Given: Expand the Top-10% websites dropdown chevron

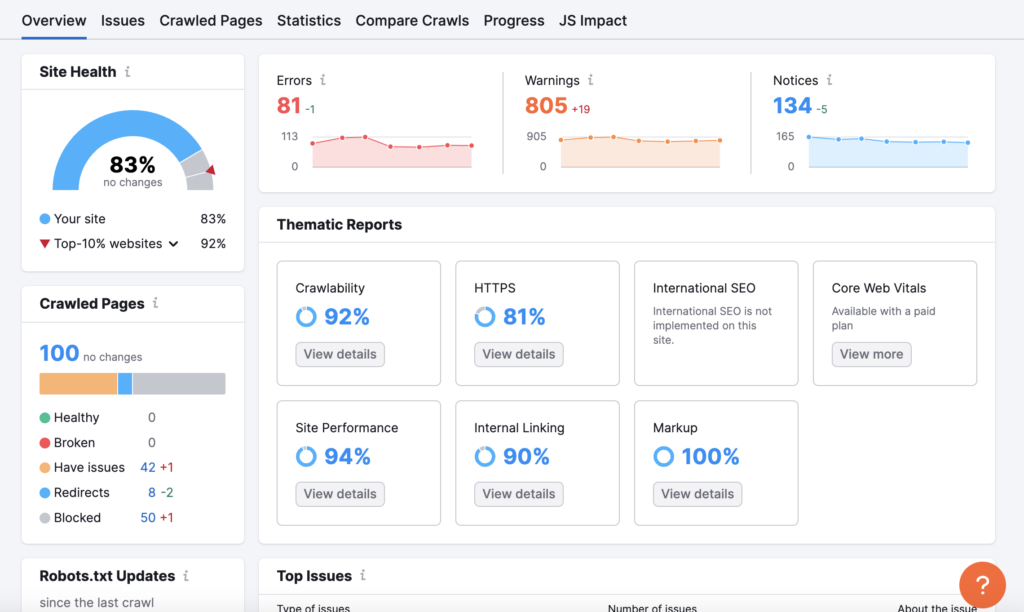Looking at the screenshot, I should (x=173, y=244).
